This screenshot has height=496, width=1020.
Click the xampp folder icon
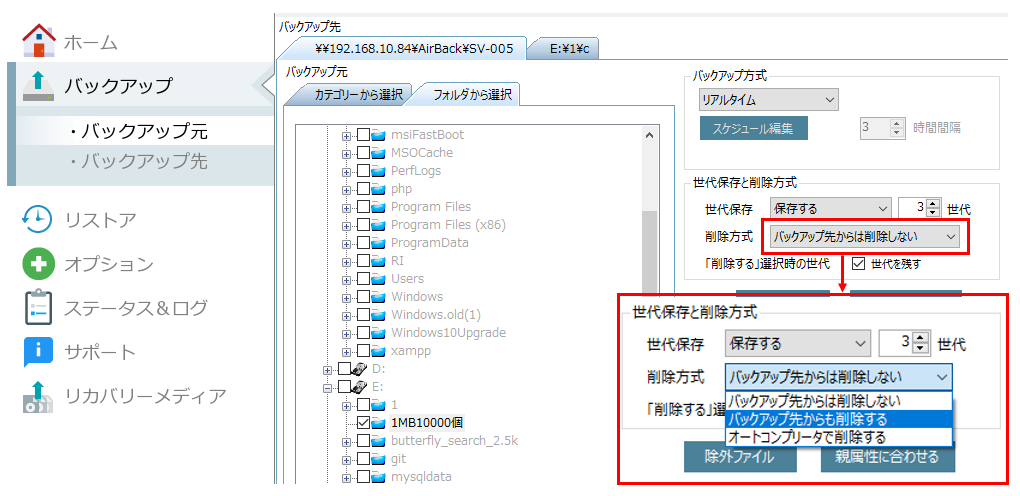(x=379, y=351)
